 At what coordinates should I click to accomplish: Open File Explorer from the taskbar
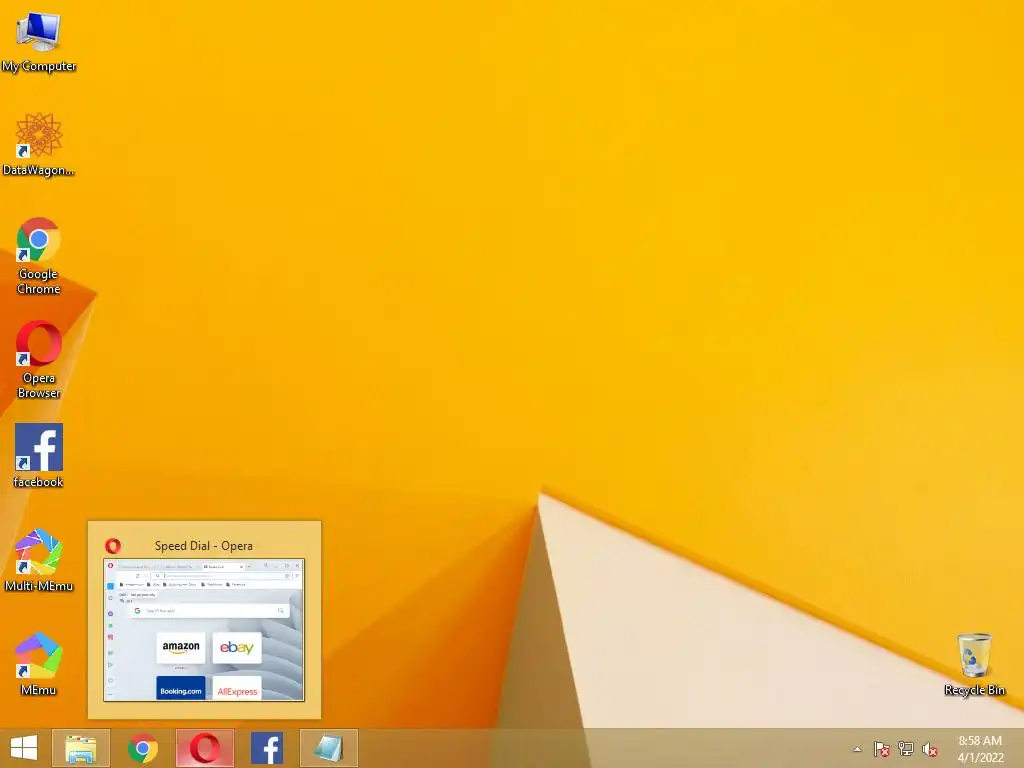(81, 748)
